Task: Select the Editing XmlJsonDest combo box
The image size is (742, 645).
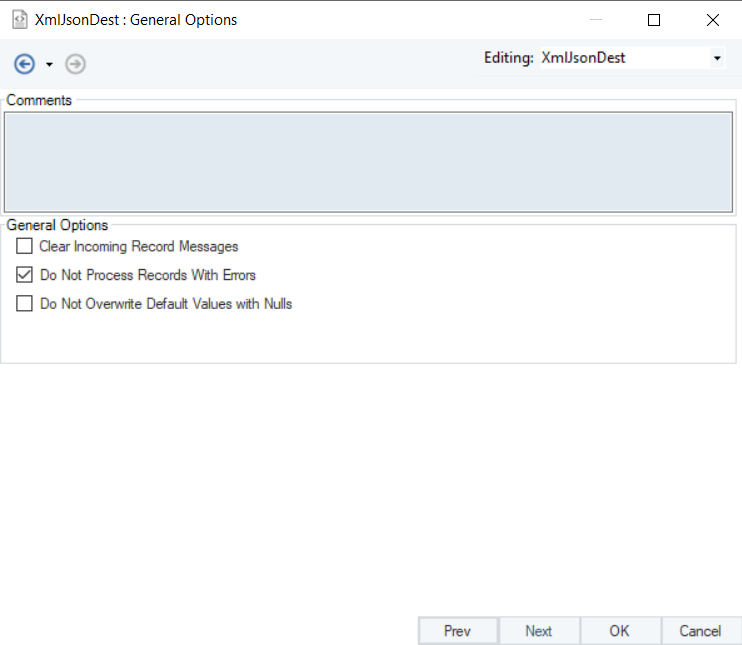Action: [x=632, y=58]
